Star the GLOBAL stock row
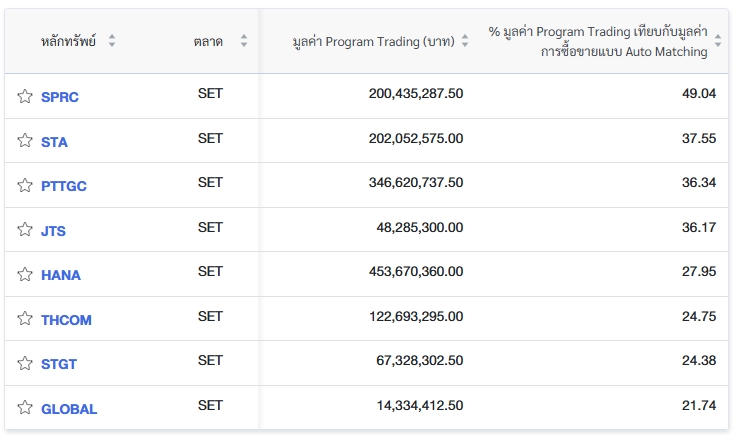The height and width of the screenshot is (436, 737). [x=25, y=408]
